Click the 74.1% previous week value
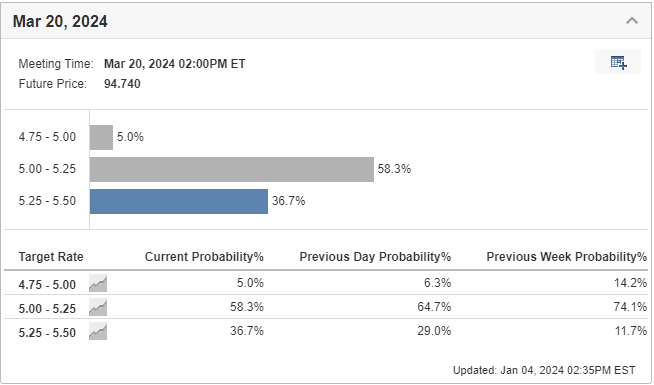Image resolution: width=654 pixels, height=385 pixels. pos(630,307)
